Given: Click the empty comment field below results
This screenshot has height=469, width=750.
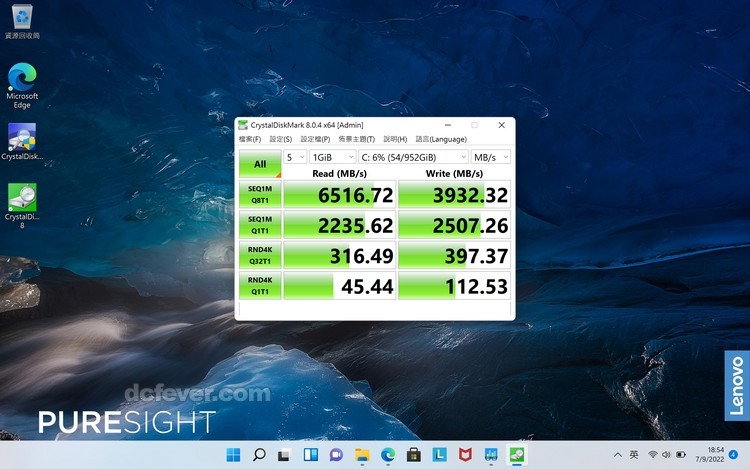Looking at the screenshot, I should pyautogui.click(x=375, y=308).
